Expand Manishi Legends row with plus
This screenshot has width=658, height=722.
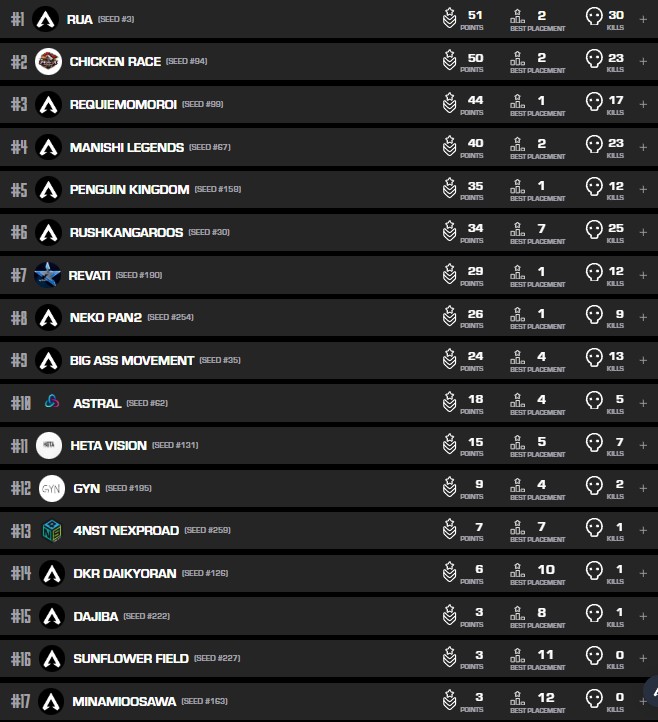643,147
